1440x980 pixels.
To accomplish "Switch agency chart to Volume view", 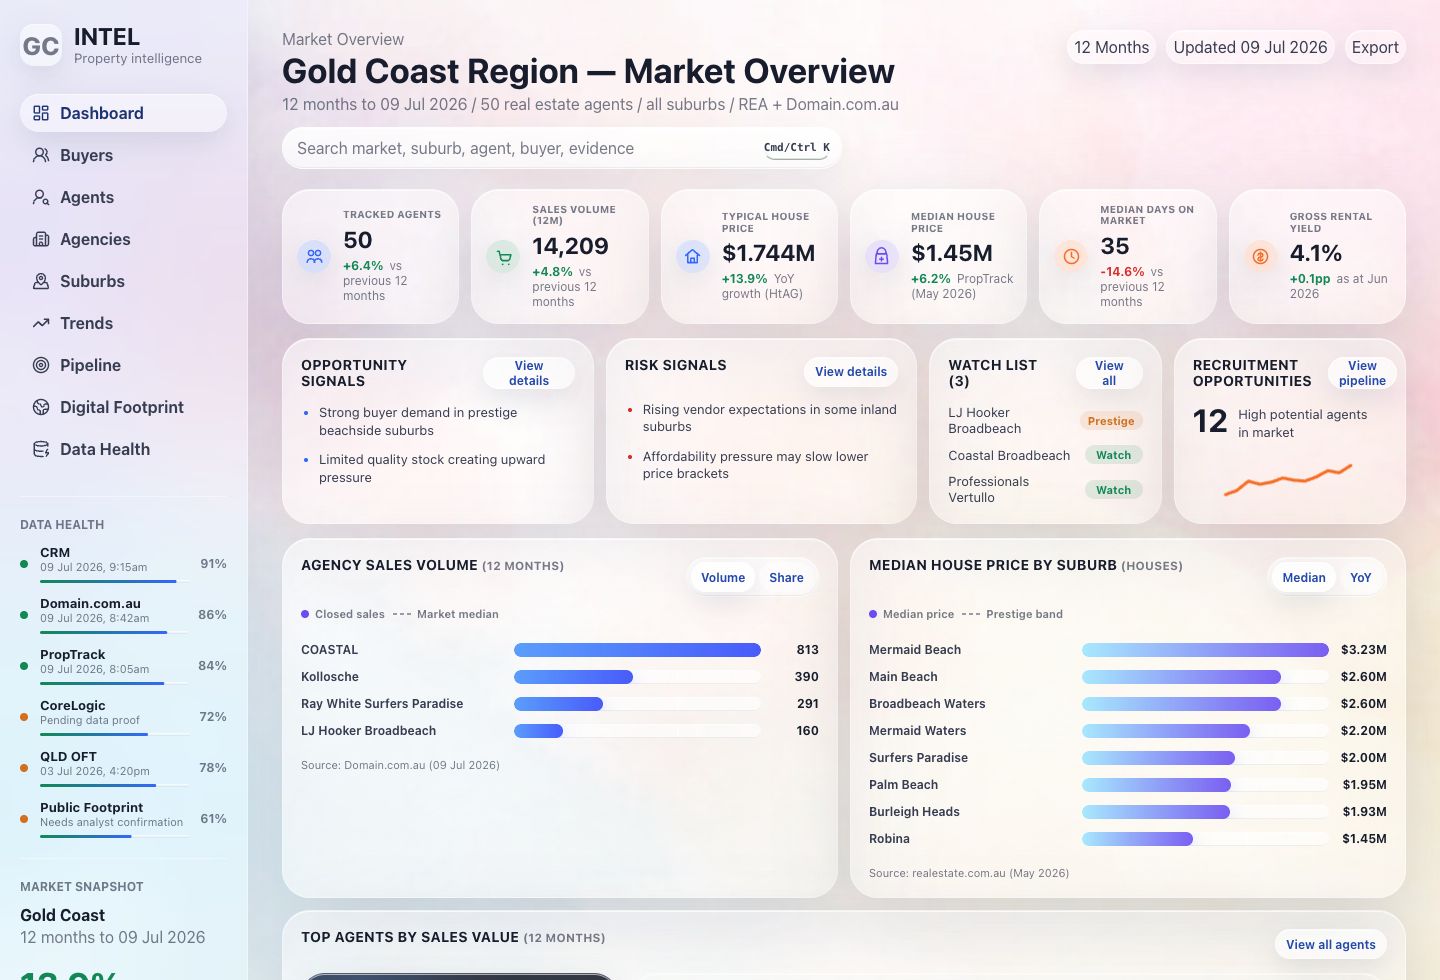I will 723,577.
